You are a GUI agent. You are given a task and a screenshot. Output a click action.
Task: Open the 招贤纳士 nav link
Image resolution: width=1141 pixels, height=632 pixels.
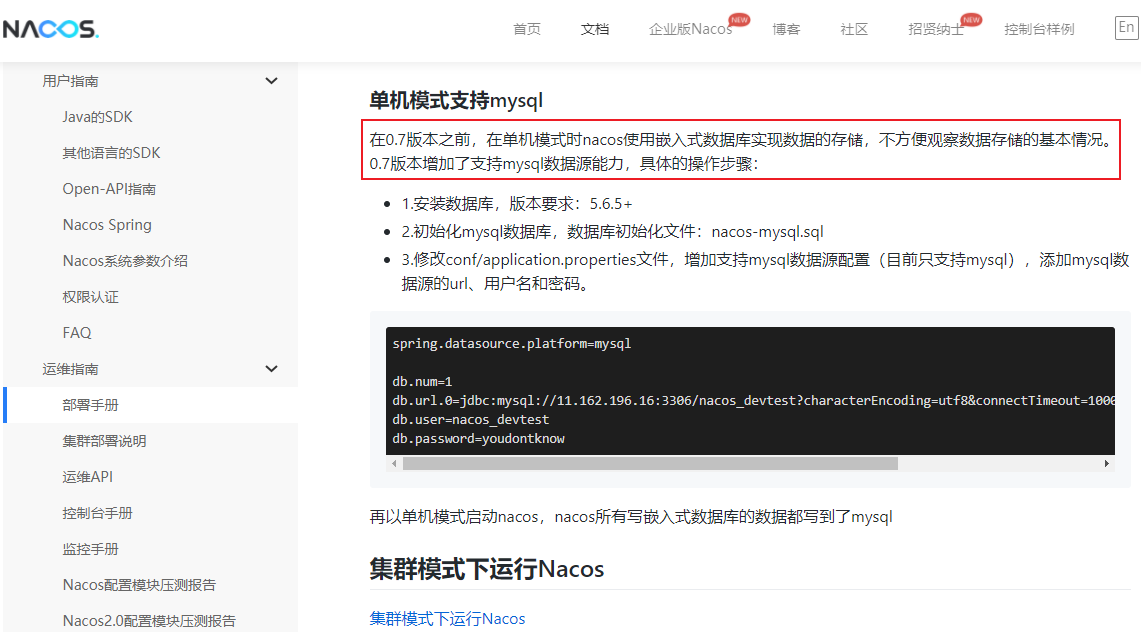point(936,29)
